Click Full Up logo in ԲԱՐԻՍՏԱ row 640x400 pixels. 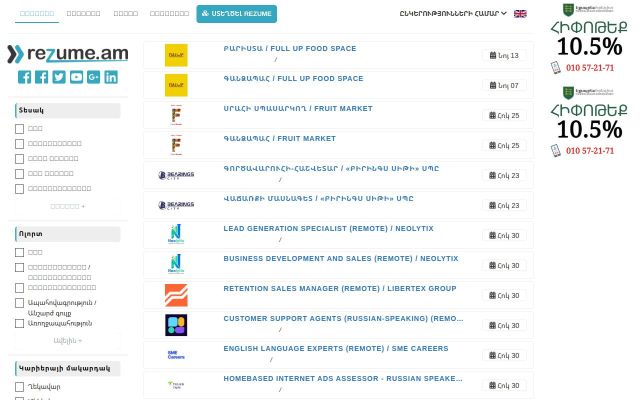tap(176, 55)
